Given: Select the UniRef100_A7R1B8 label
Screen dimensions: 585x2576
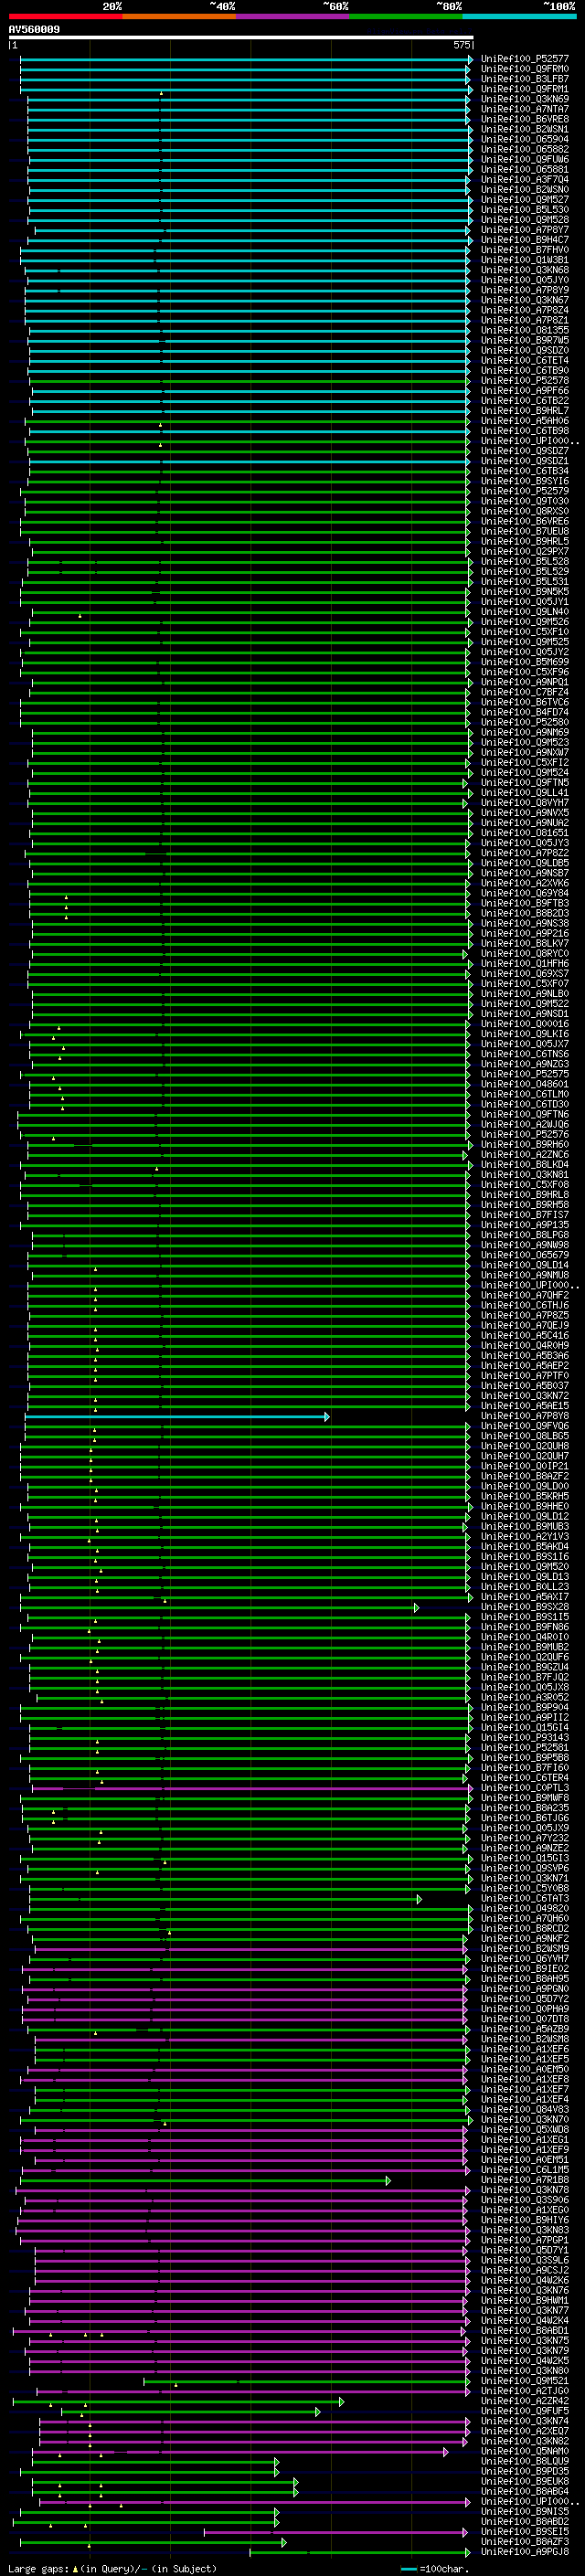Looking at the screenshot, I should [525, 2179].
